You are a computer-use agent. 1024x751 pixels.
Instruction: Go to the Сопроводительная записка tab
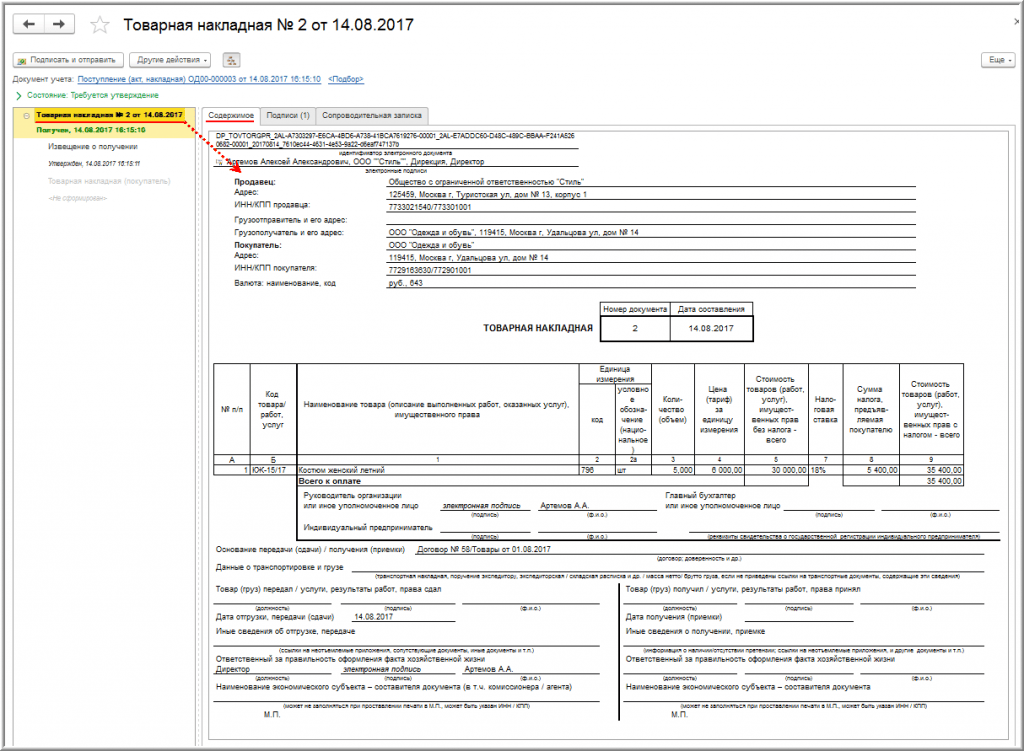[372, 115]
